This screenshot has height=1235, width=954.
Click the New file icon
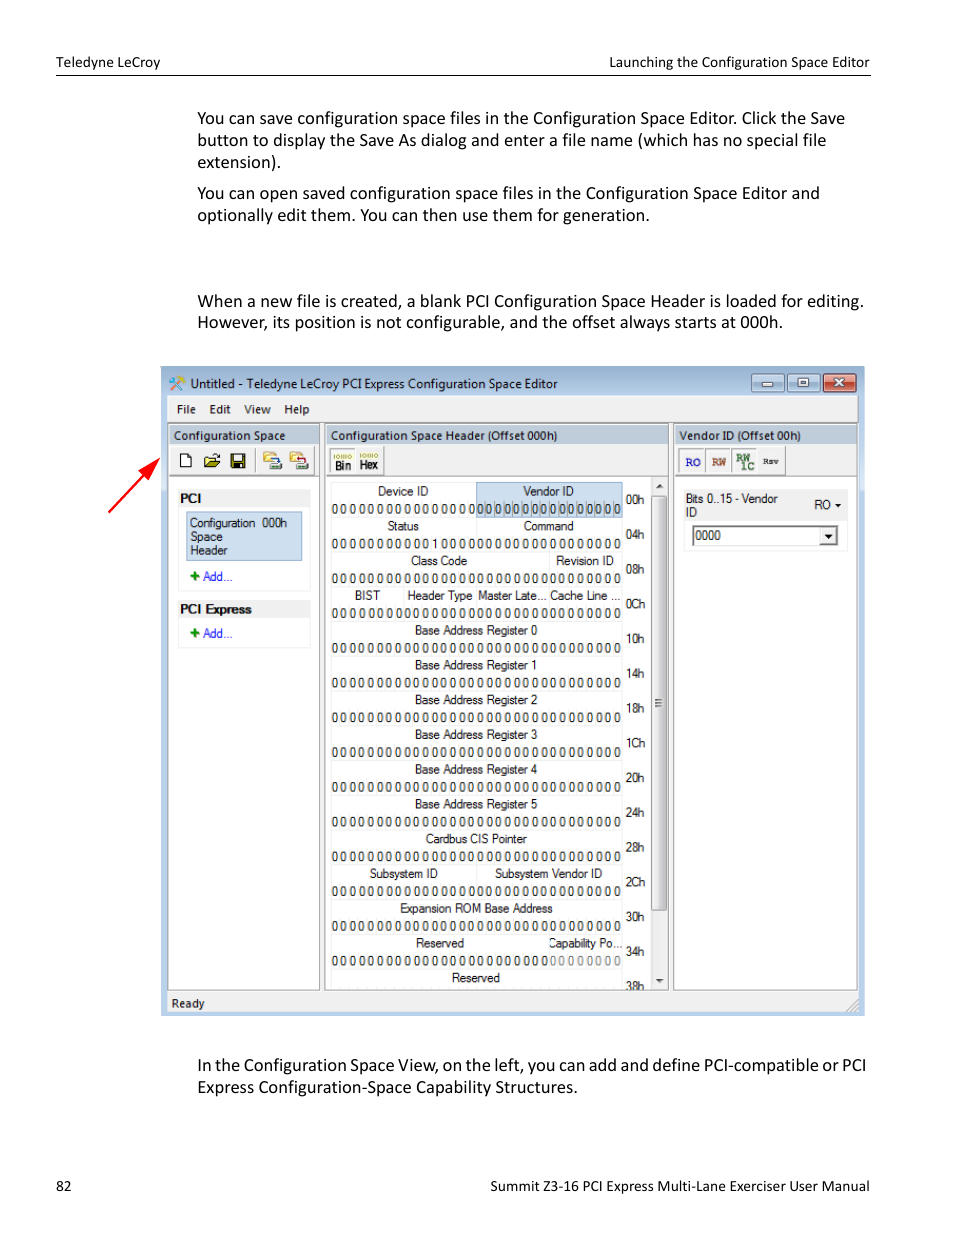click(185, 461)
